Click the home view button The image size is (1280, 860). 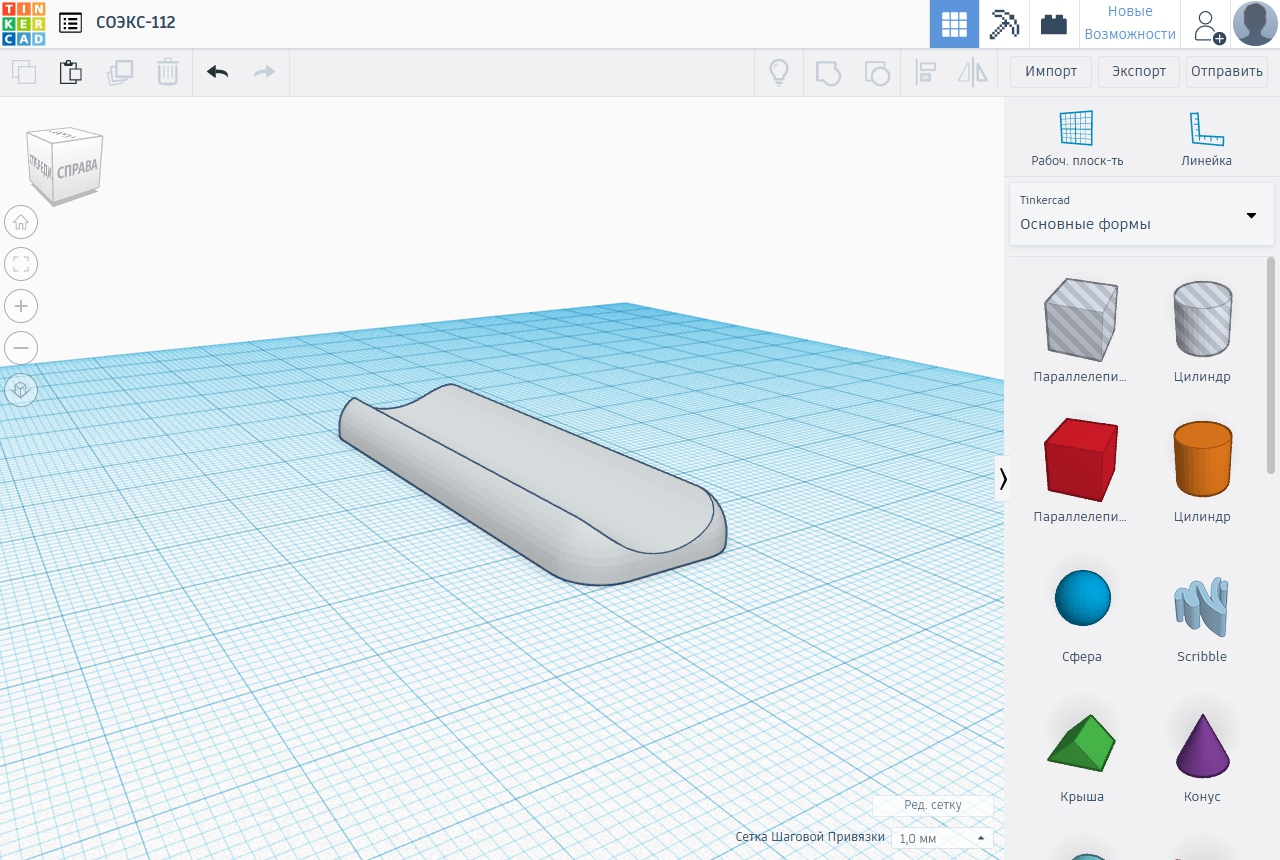tap(21, 222)
